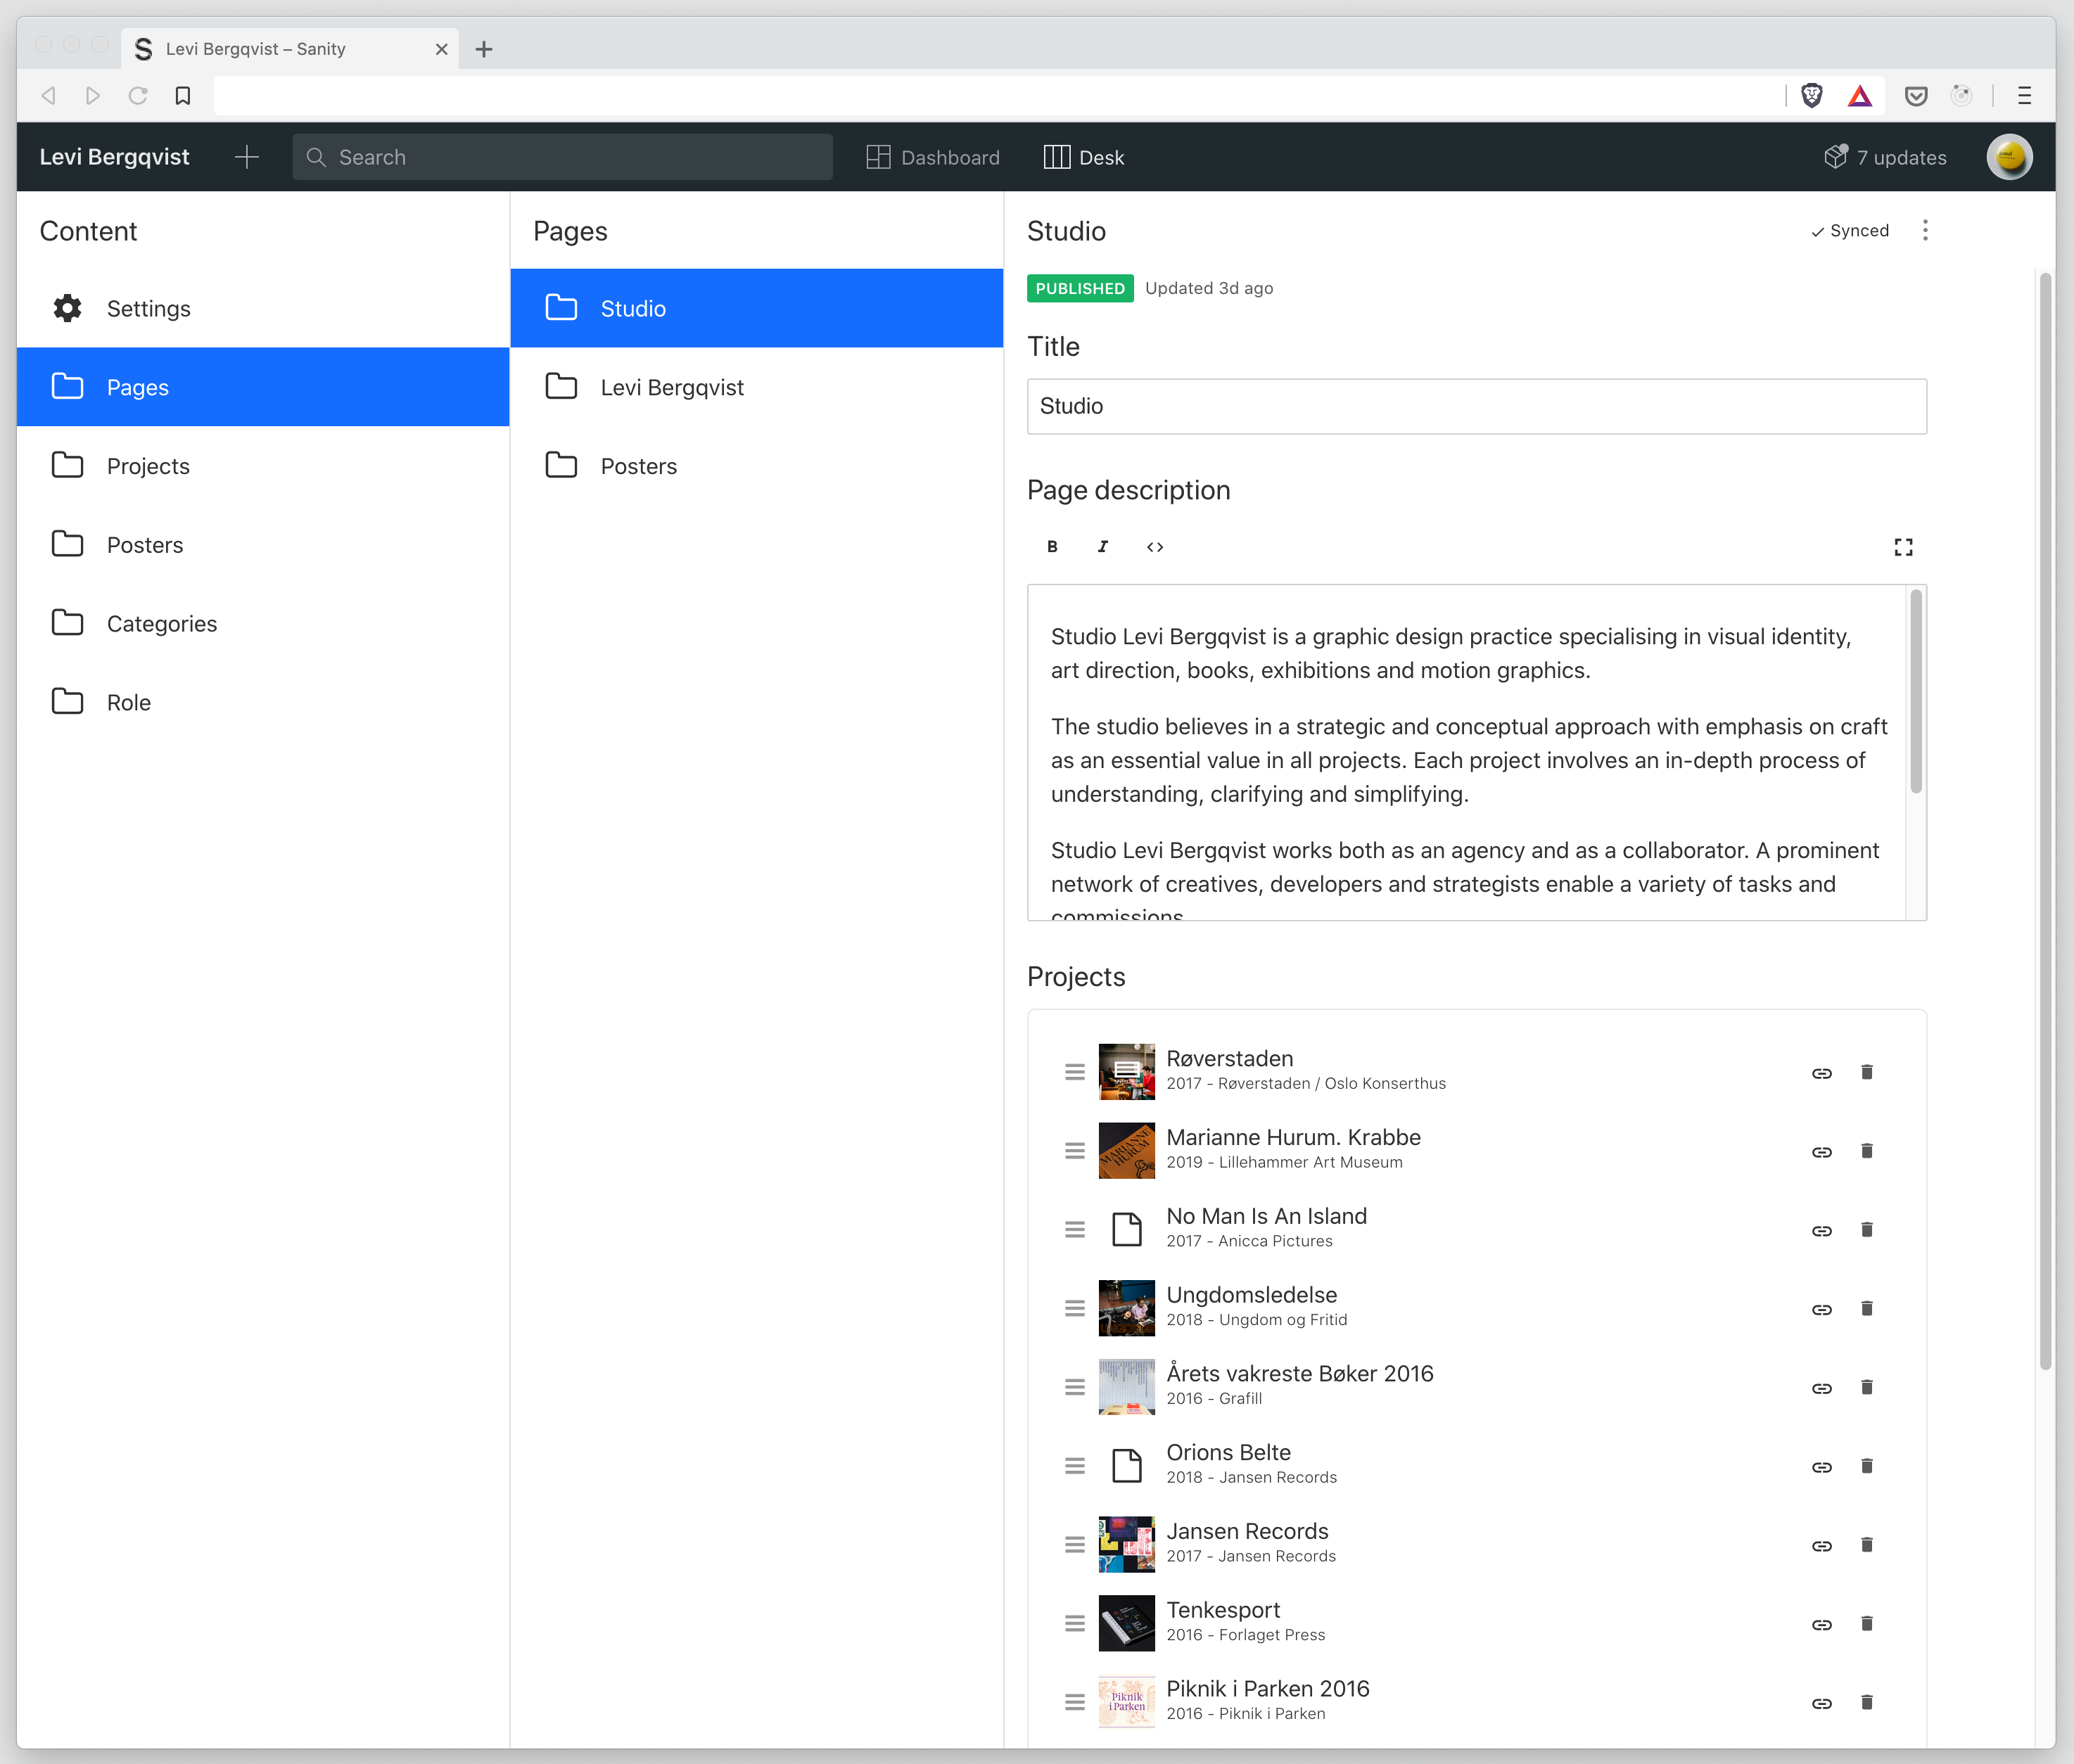Click the link icon for Røverstaden

coord(1821,1073)
